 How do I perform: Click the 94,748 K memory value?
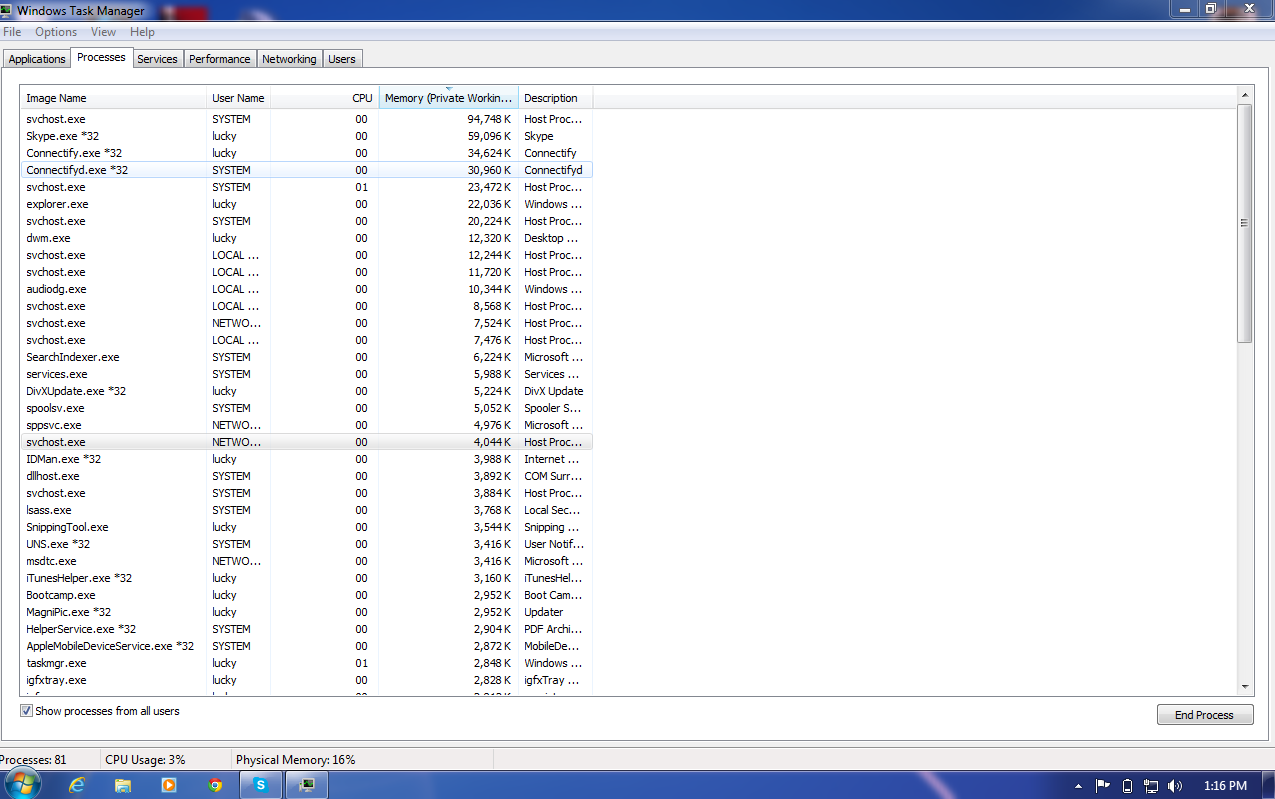point(489,119)
